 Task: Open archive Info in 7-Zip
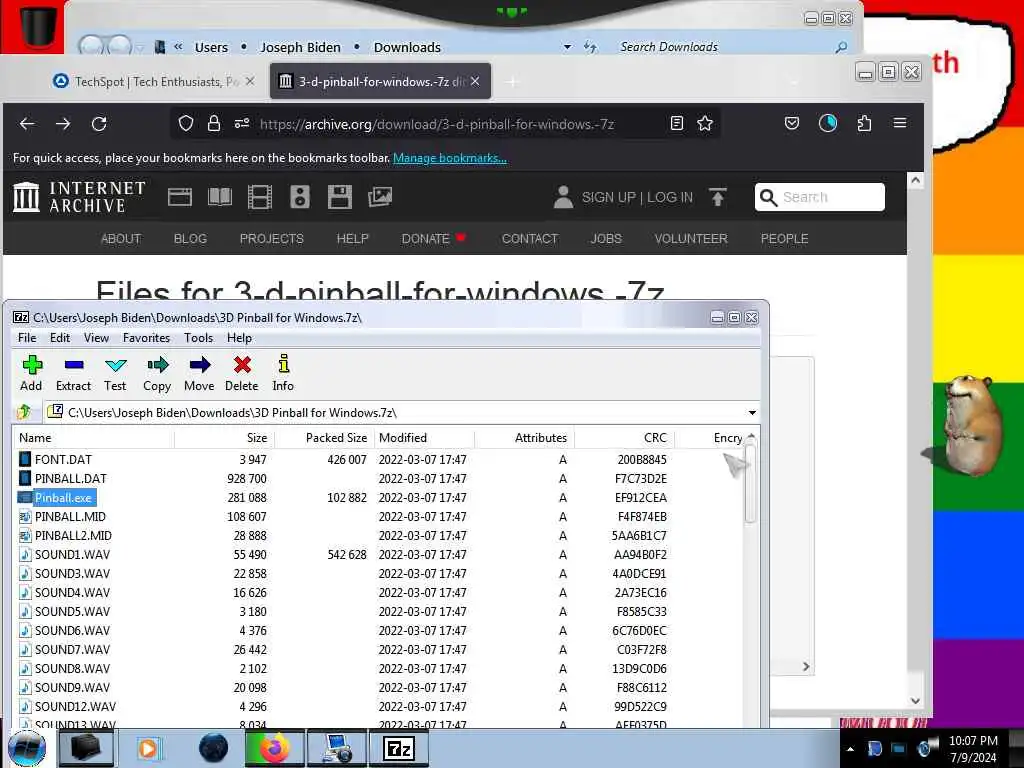click(283, 374)
